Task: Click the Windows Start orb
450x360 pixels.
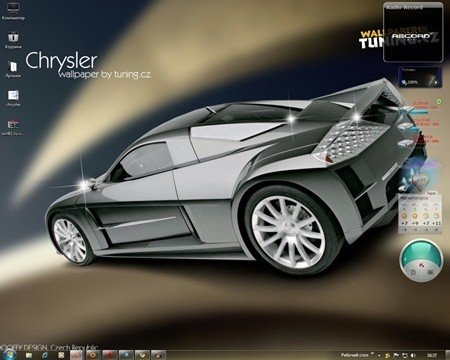Action: click(x=10, y=354)
